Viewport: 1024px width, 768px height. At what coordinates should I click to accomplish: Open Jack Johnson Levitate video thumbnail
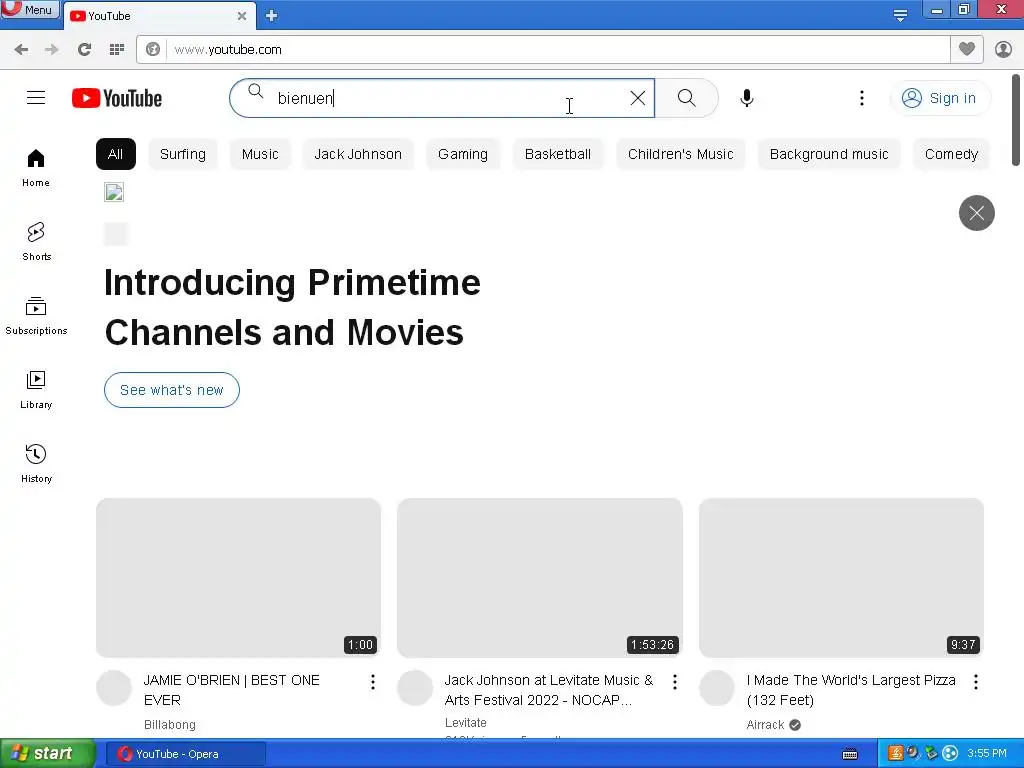[539, 578]
